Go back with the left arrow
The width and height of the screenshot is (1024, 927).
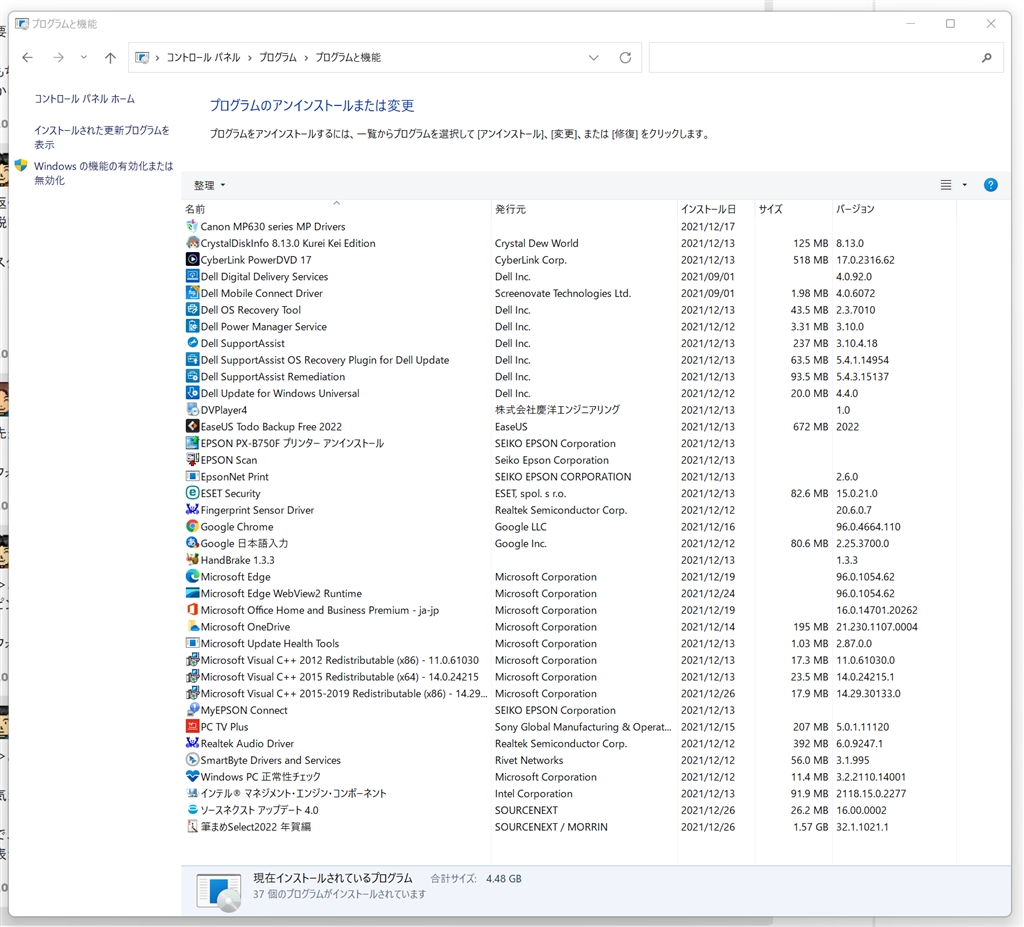tap(27, 57)
